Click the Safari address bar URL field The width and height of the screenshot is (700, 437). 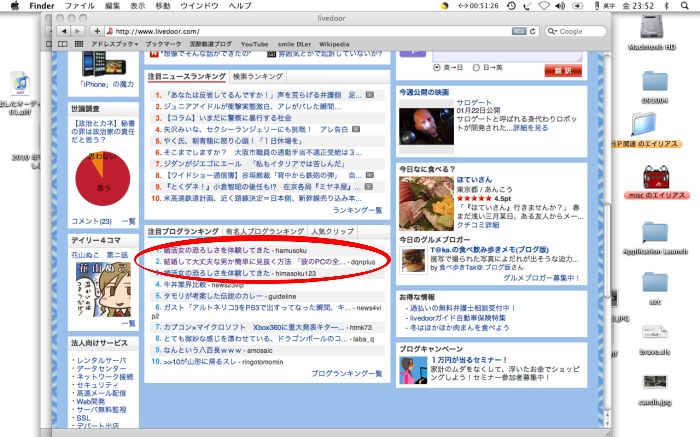pyautogui.click(x=308, y=31)
